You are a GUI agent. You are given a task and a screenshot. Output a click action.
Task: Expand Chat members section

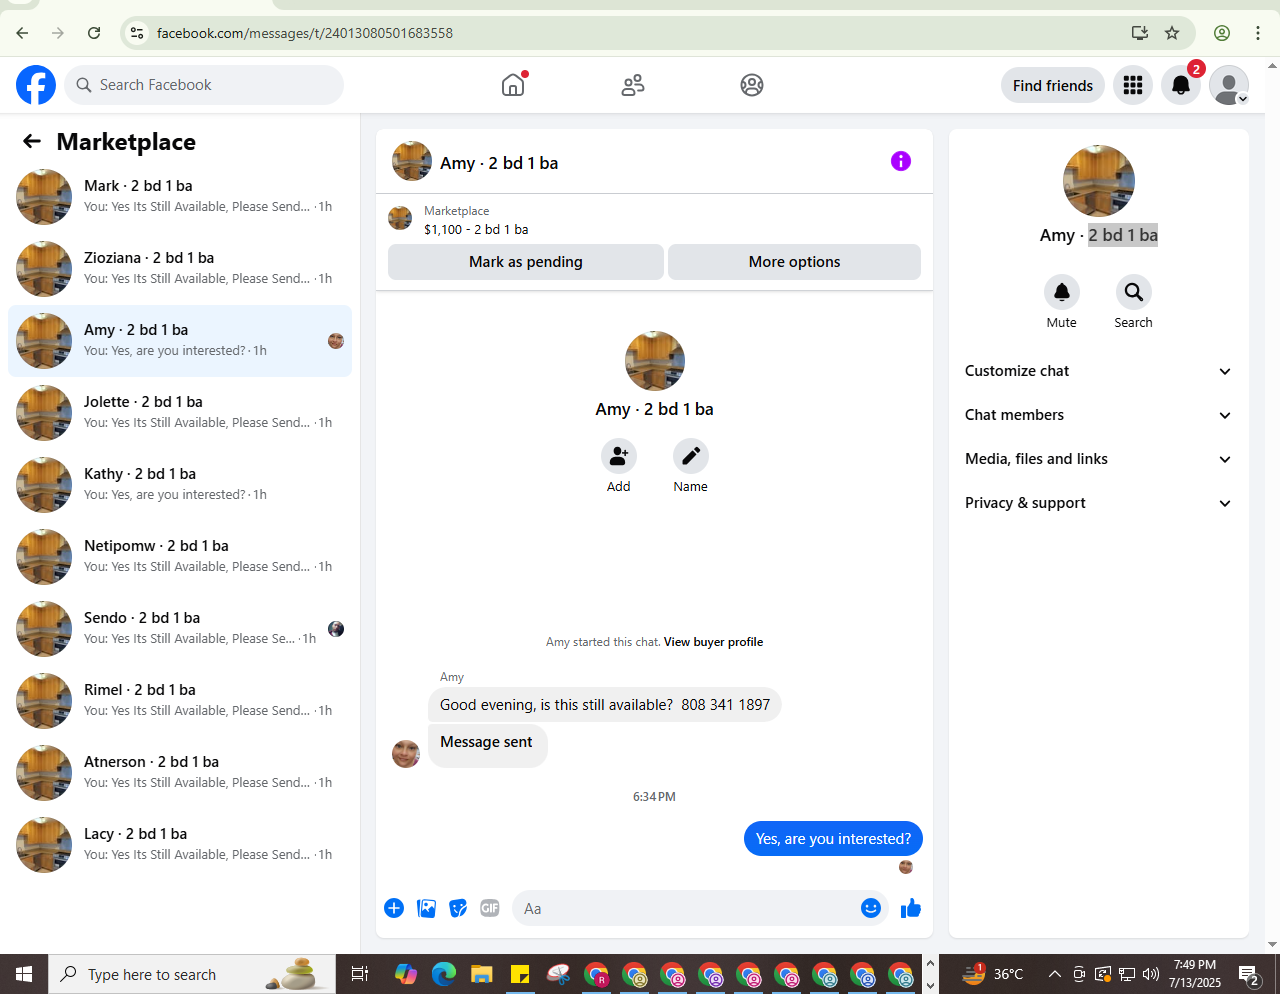[x=1099, y=415]
